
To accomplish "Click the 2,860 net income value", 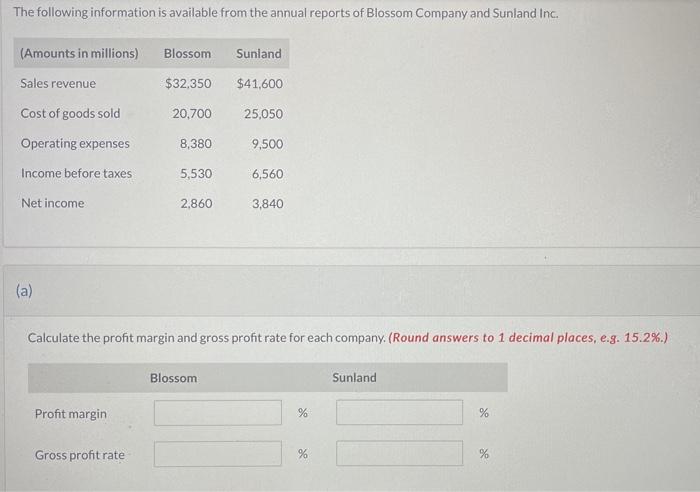I will pos(196,204).
